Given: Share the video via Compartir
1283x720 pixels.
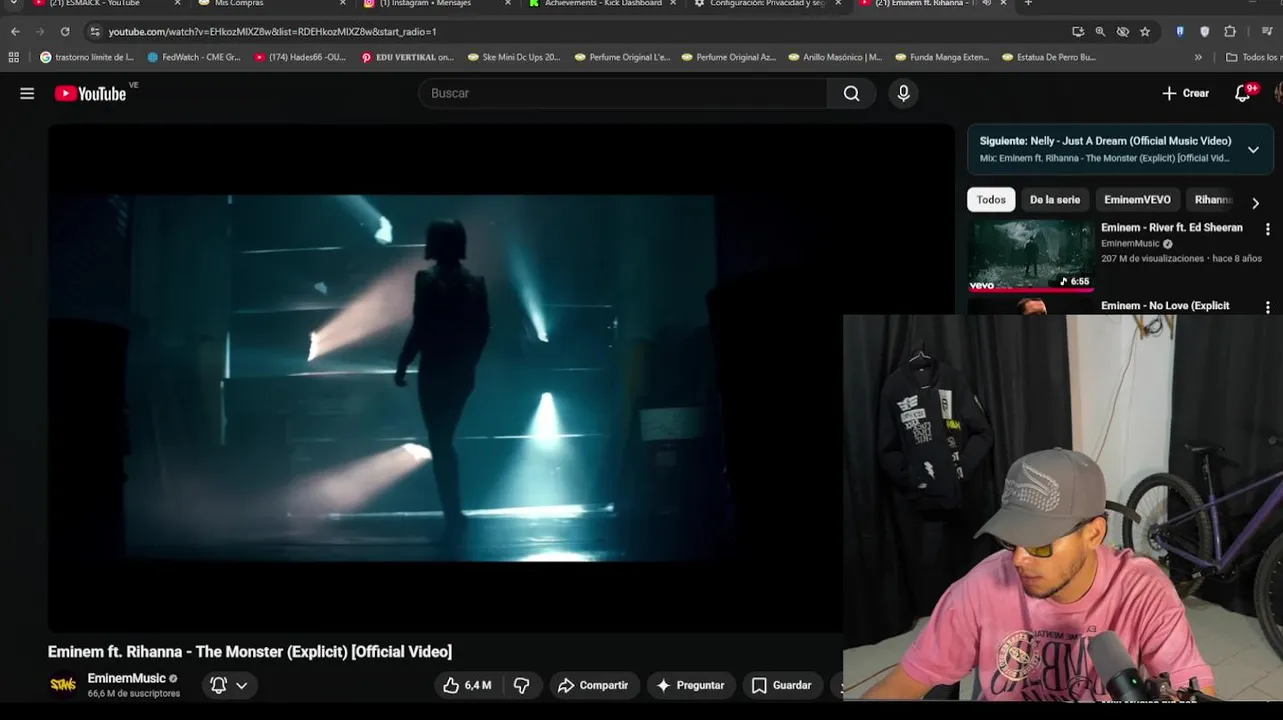Looking at the screenshot, I should [x=594, y=685].
